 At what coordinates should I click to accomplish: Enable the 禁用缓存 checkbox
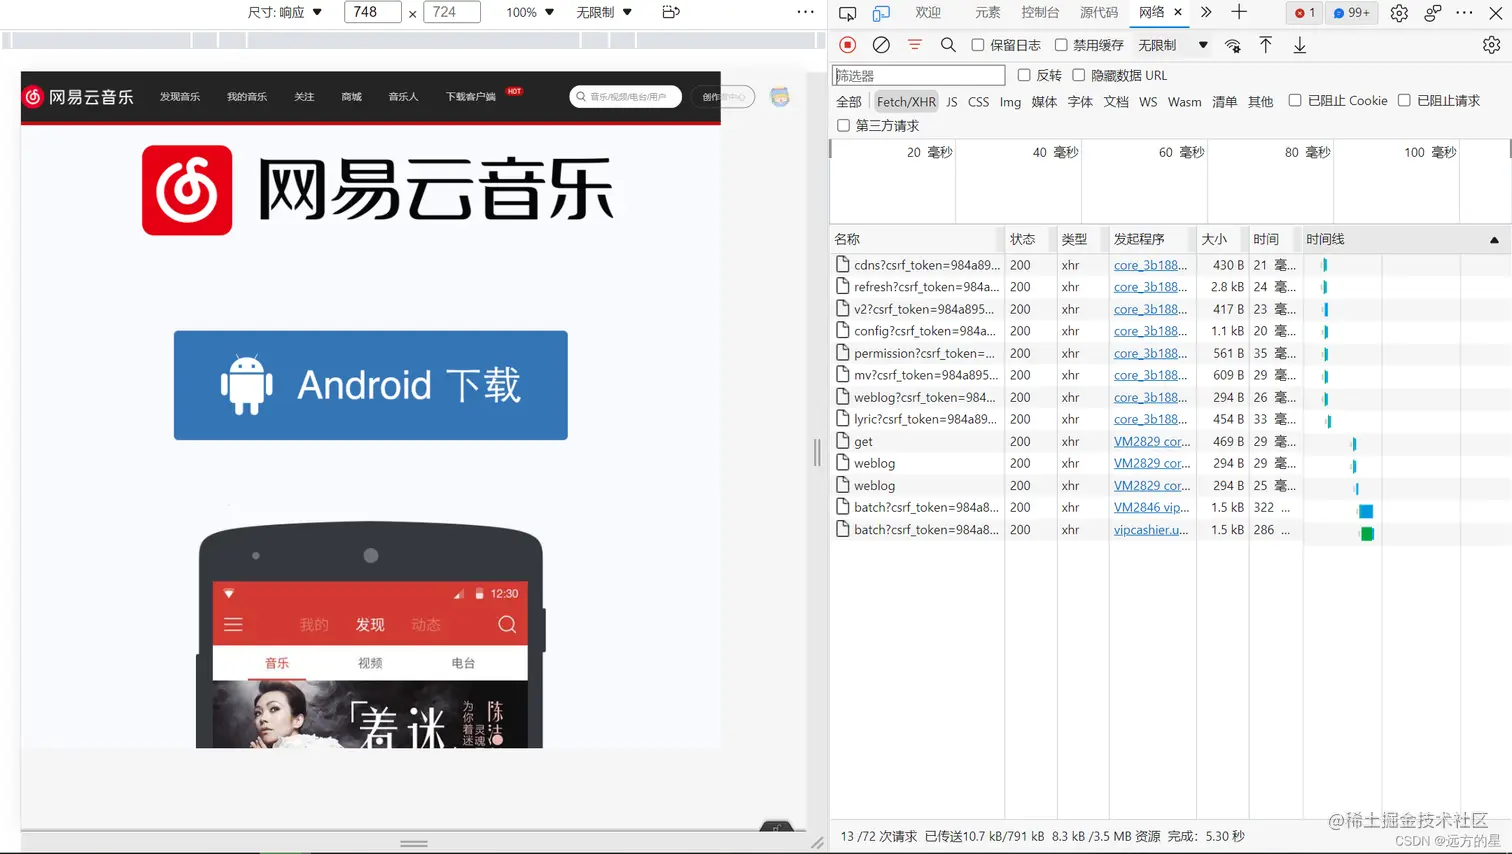click(x=1061, y=45)
